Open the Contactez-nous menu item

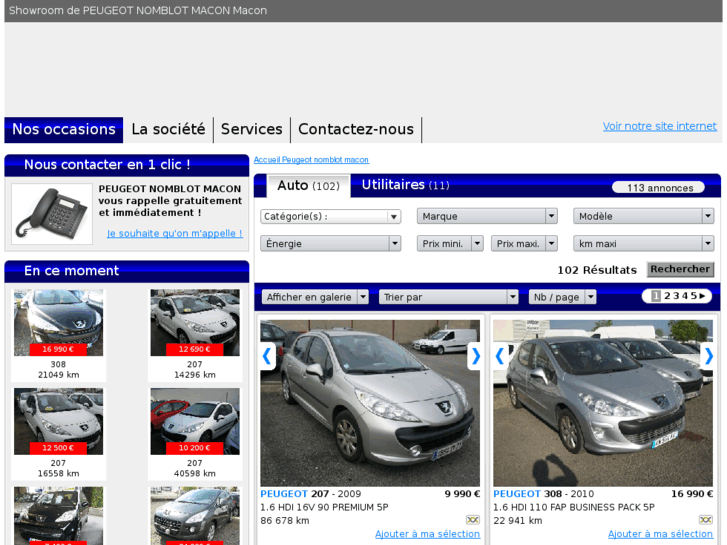click(x=356, y=129)
